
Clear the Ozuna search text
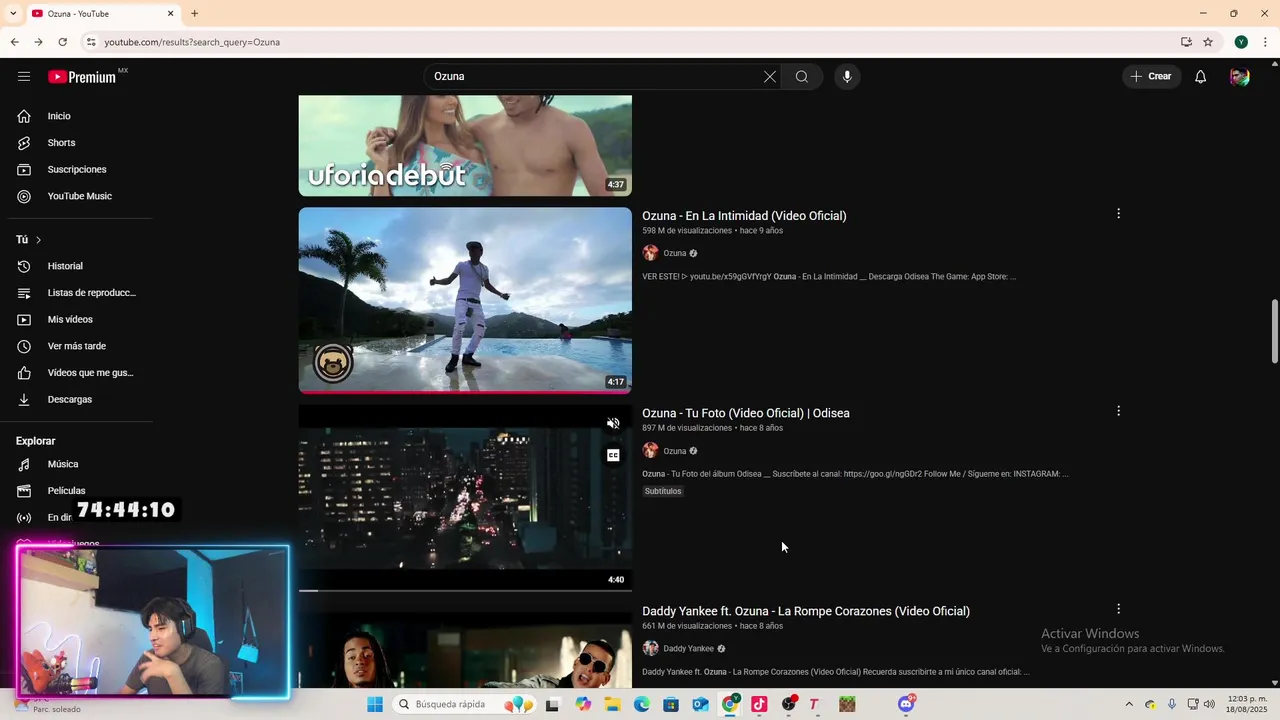coord(770,77)
